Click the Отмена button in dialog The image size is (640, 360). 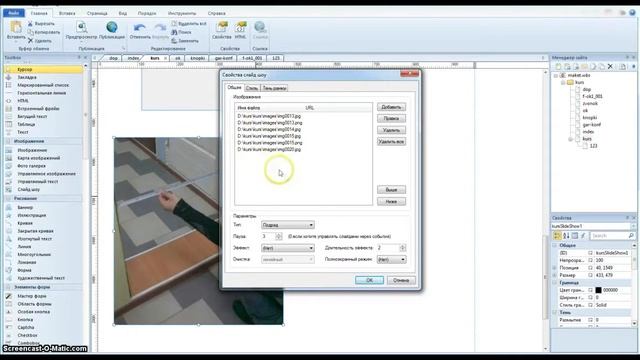[x=401, y=280]
